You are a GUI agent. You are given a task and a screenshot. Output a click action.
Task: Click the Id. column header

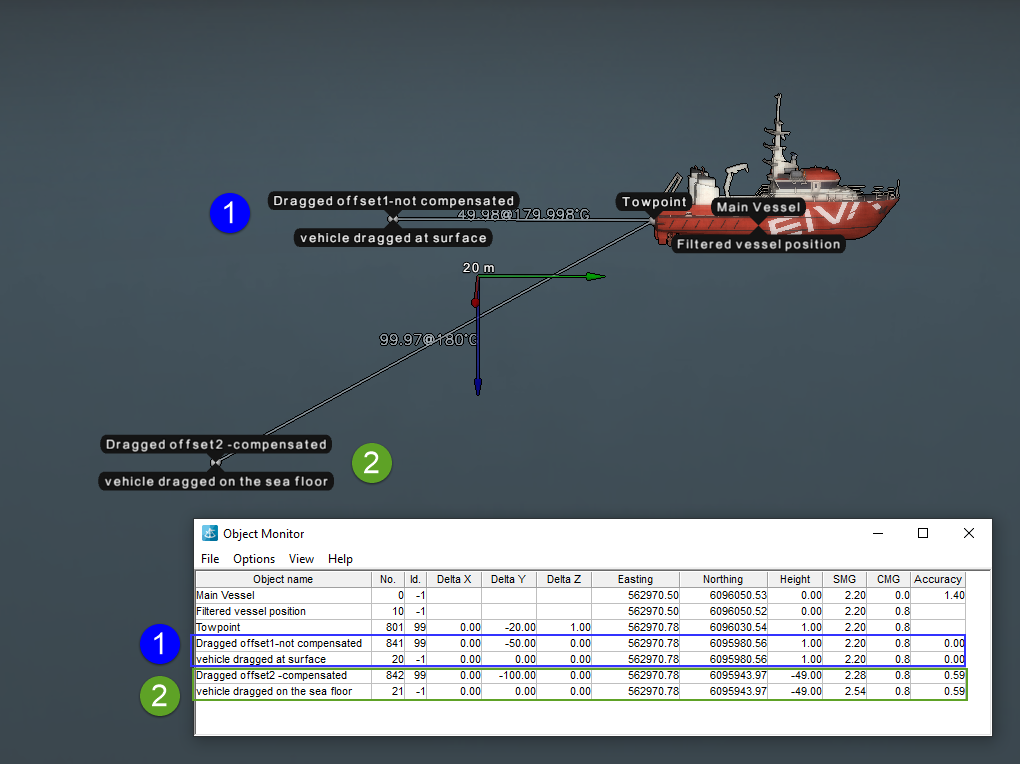[415, 579]
